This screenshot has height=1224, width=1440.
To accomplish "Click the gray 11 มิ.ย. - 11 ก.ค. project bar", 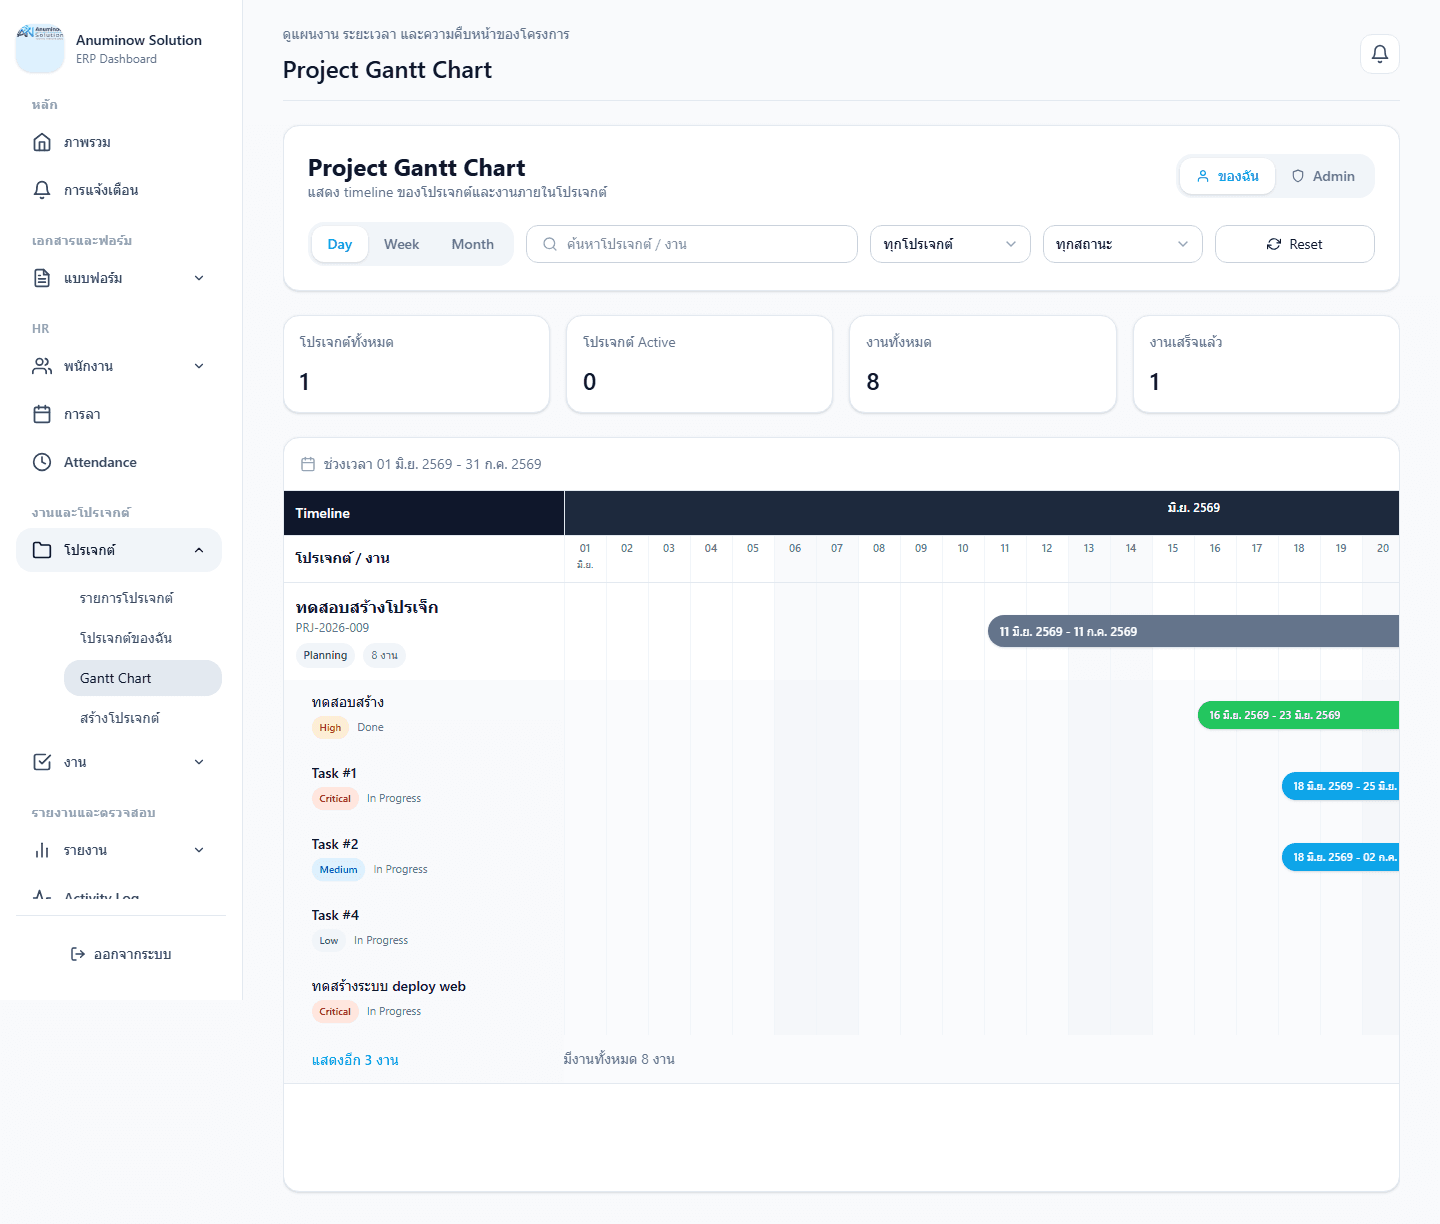I will pos(1193,631).
